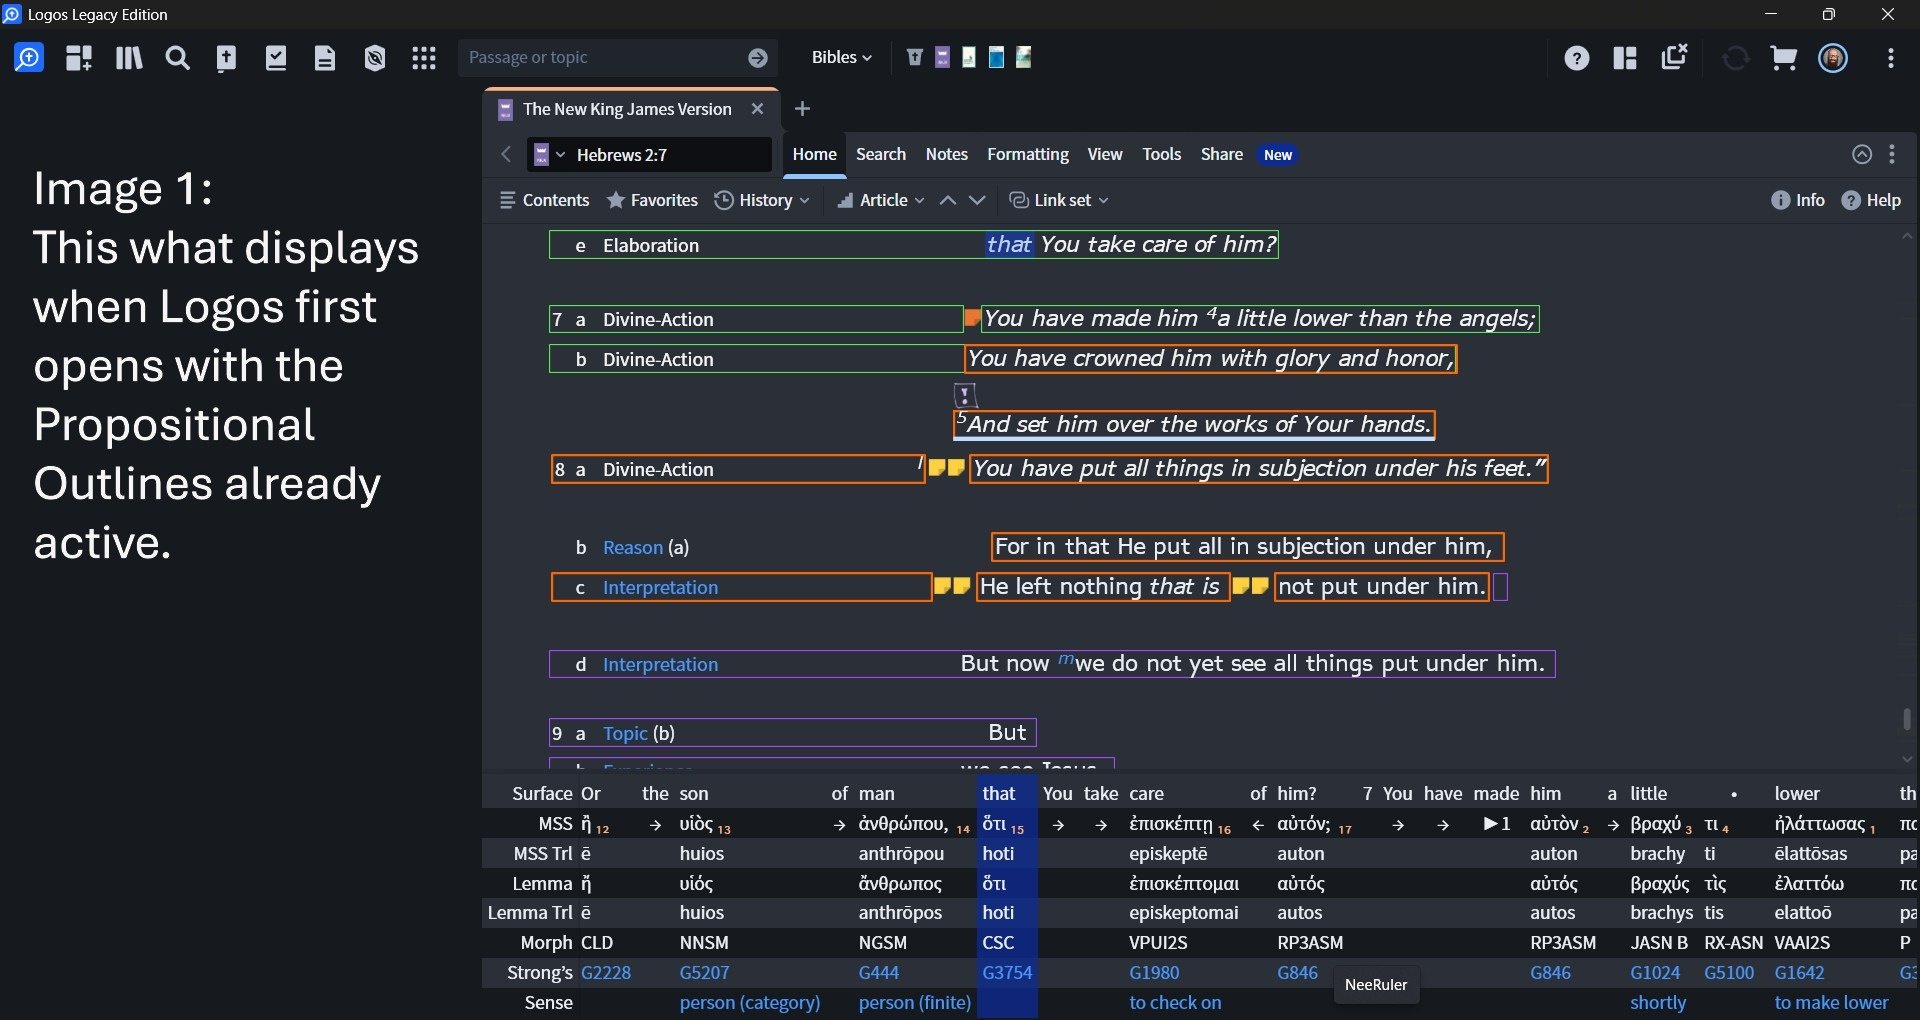1920x1020 pixels.
Task: Click the sense link 'person (category)'
Action: [750, 1002]
